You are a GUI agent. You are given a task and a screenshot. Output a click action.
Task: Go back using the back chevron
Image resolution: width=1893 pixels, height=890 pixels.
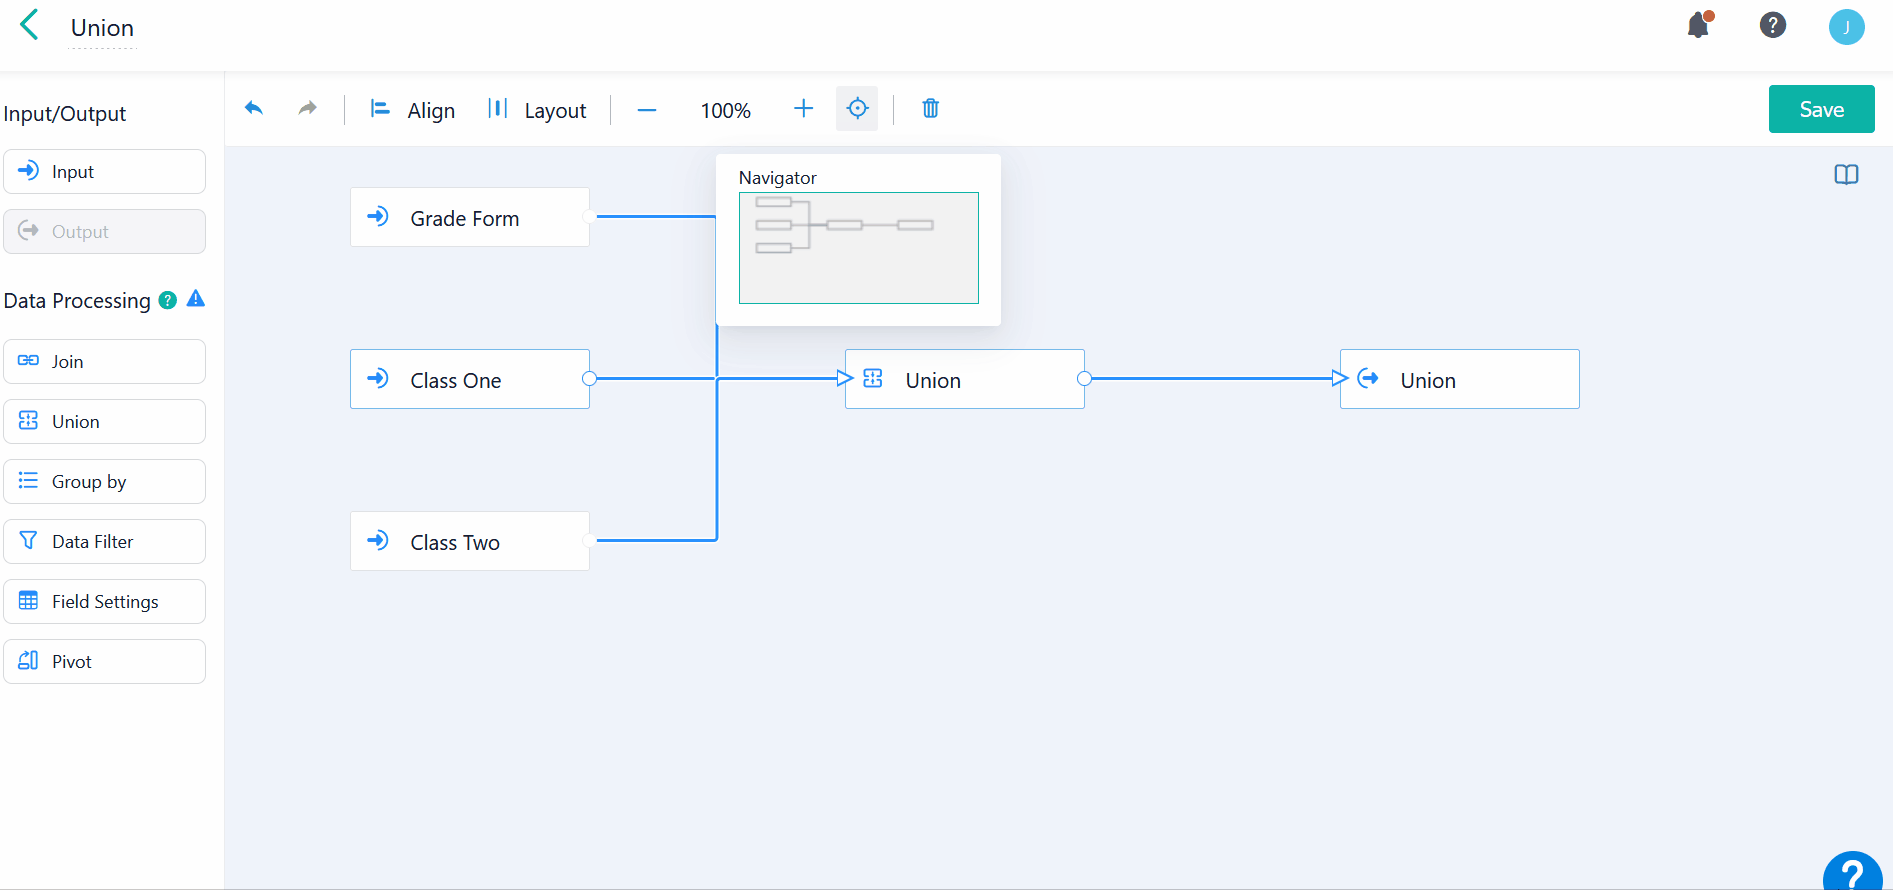coord(30,26)
